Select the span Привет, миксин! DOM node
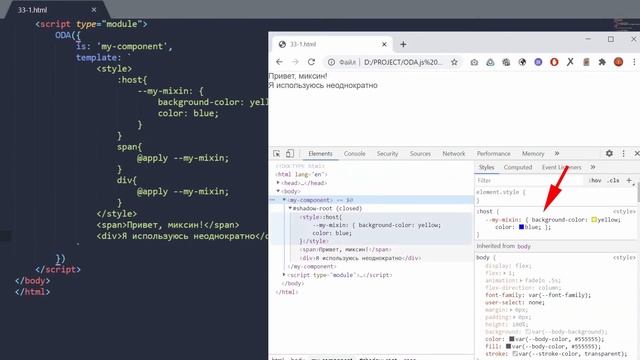 [x=345, y=249]
